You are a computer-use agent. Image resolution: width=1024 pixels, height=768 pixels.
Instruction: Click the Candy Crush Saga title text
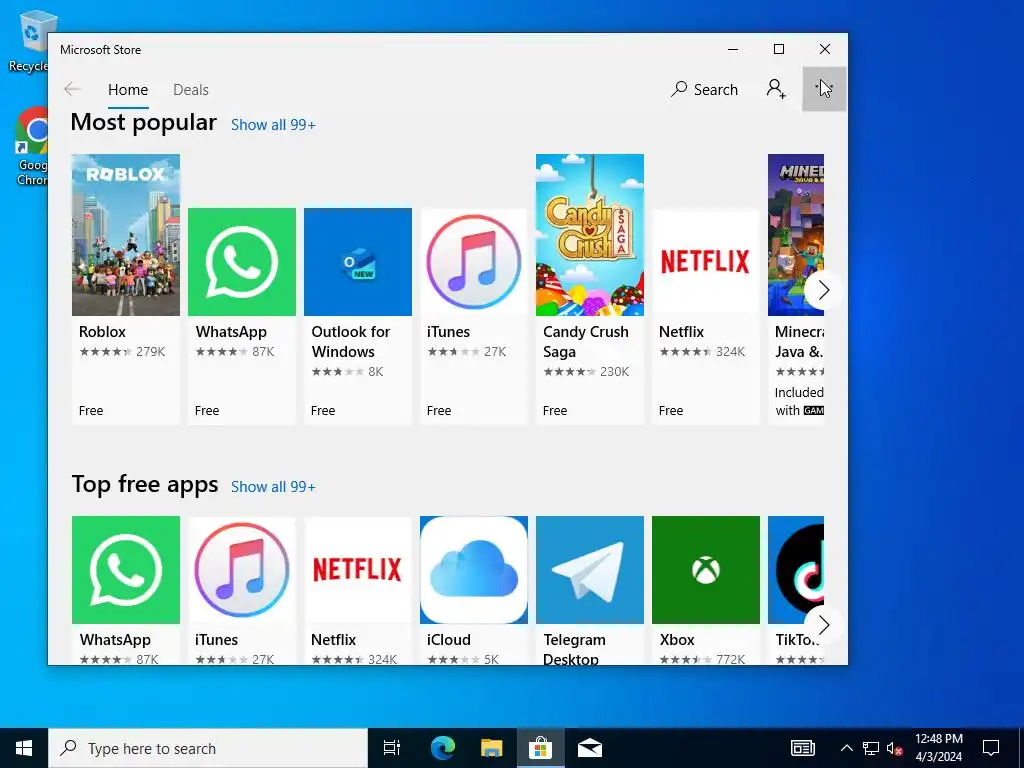click(x=586, y=342)
